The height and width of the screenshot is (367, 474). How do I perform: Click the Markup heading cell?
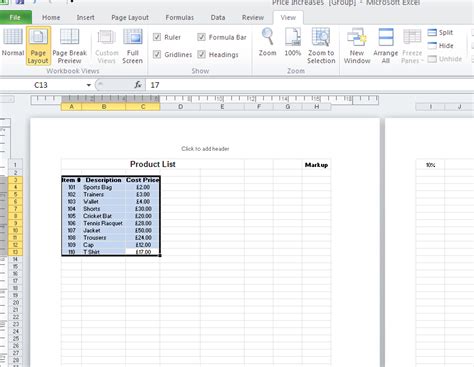click(x=317, y=165)
